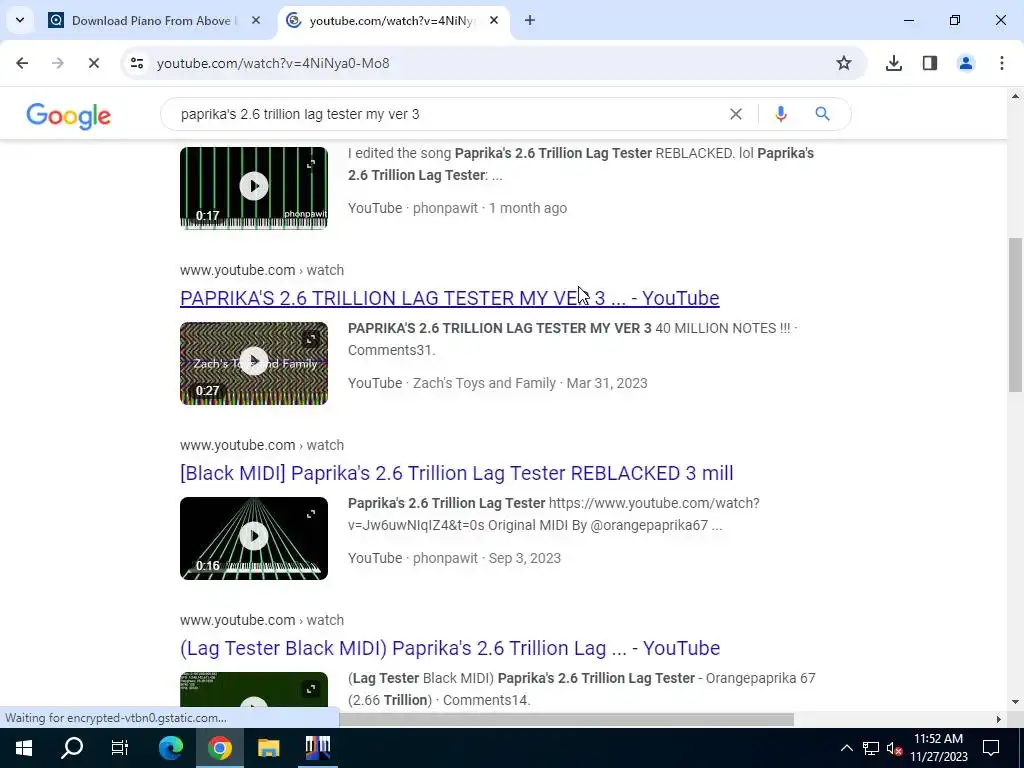Stop loading the page
This screenshot has height=768, width=1024.
click(x=93, y=63)
